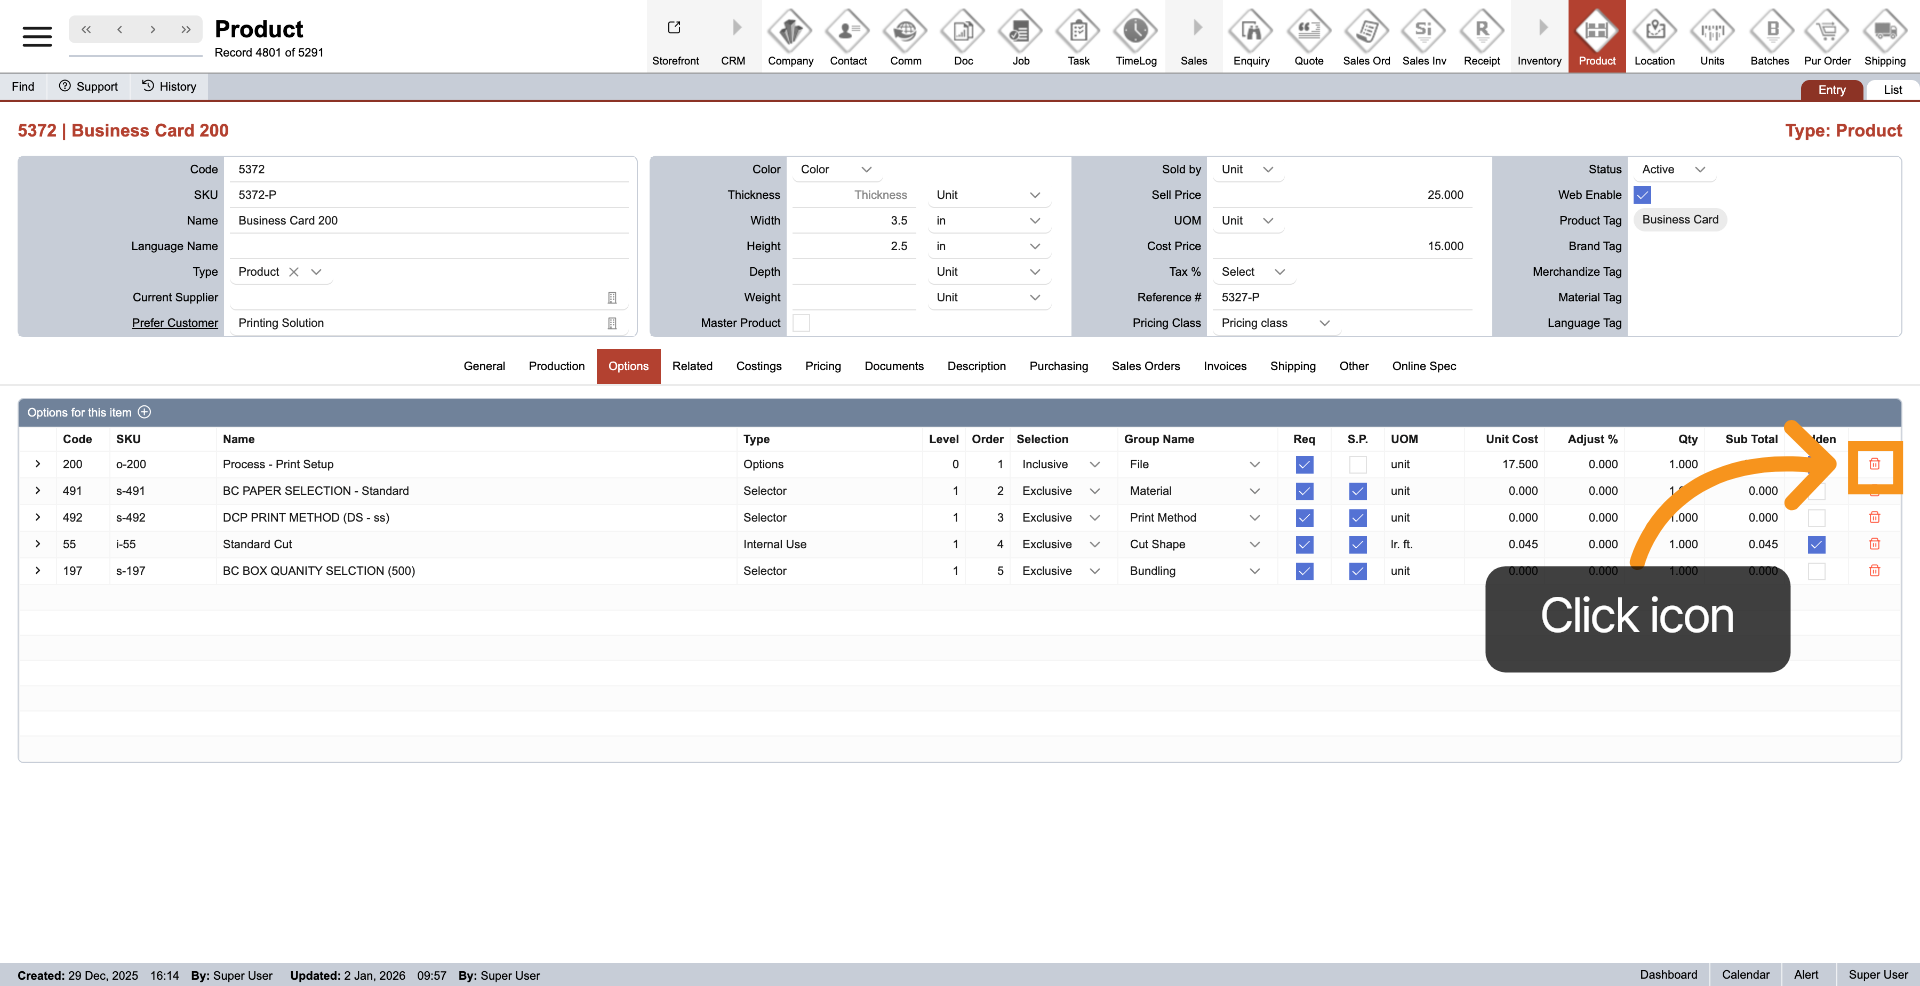
Task: Click the Shipping truck icon
Action: click(1884, 33)
